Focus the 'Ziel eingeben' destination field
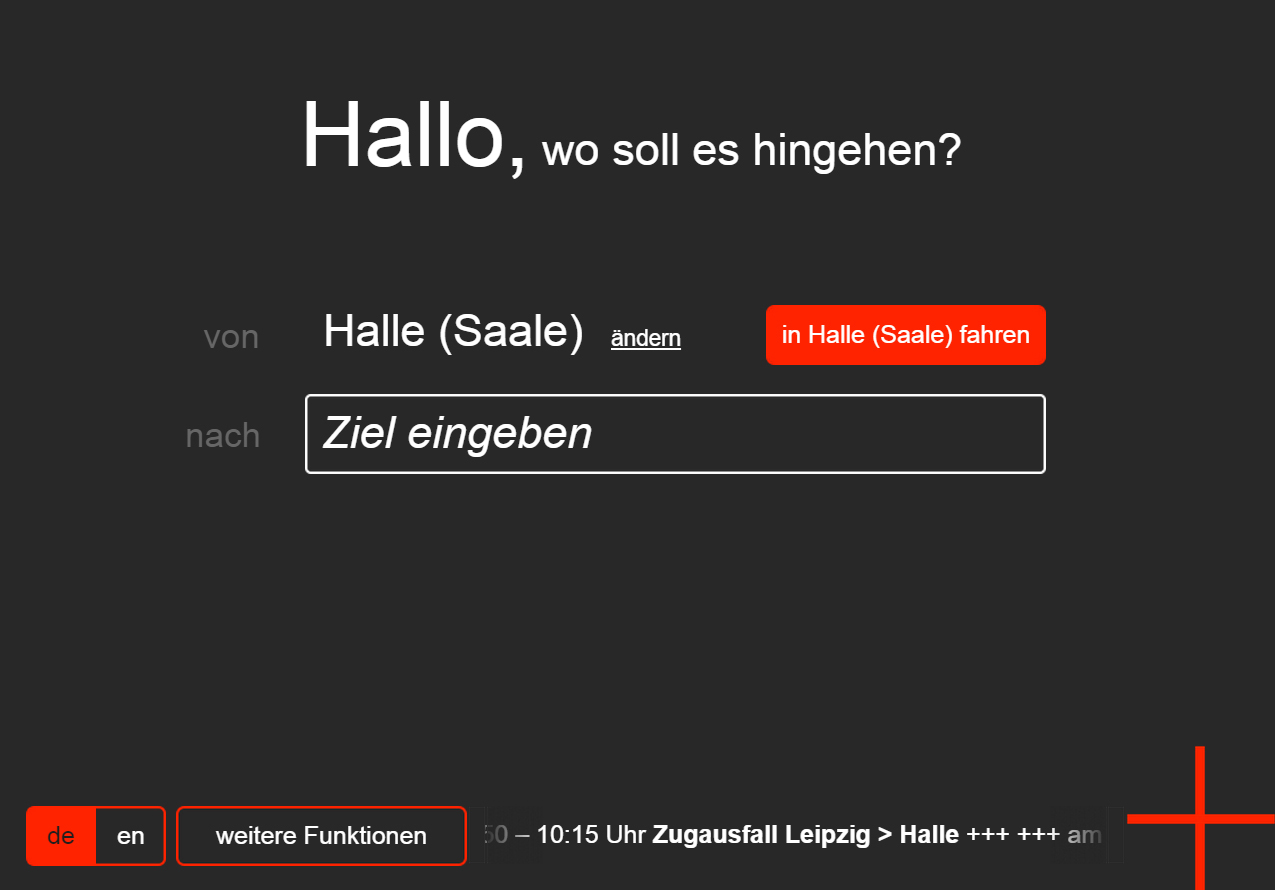1275x890 pixels. 675,434
